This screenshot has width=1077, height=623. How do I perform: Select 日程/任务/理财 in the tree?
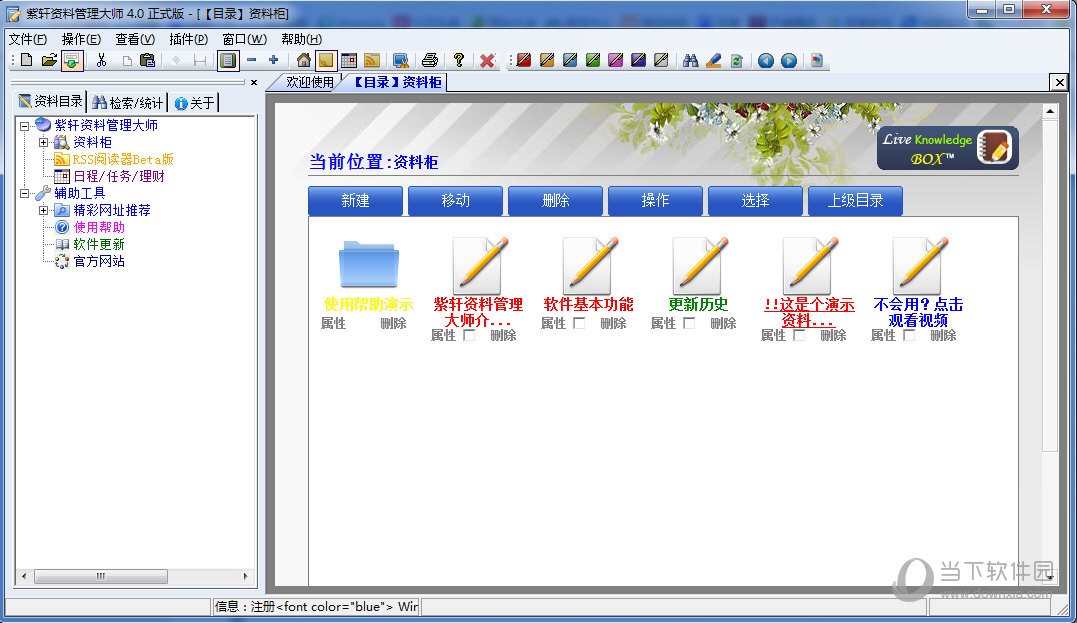coord(119,177)
